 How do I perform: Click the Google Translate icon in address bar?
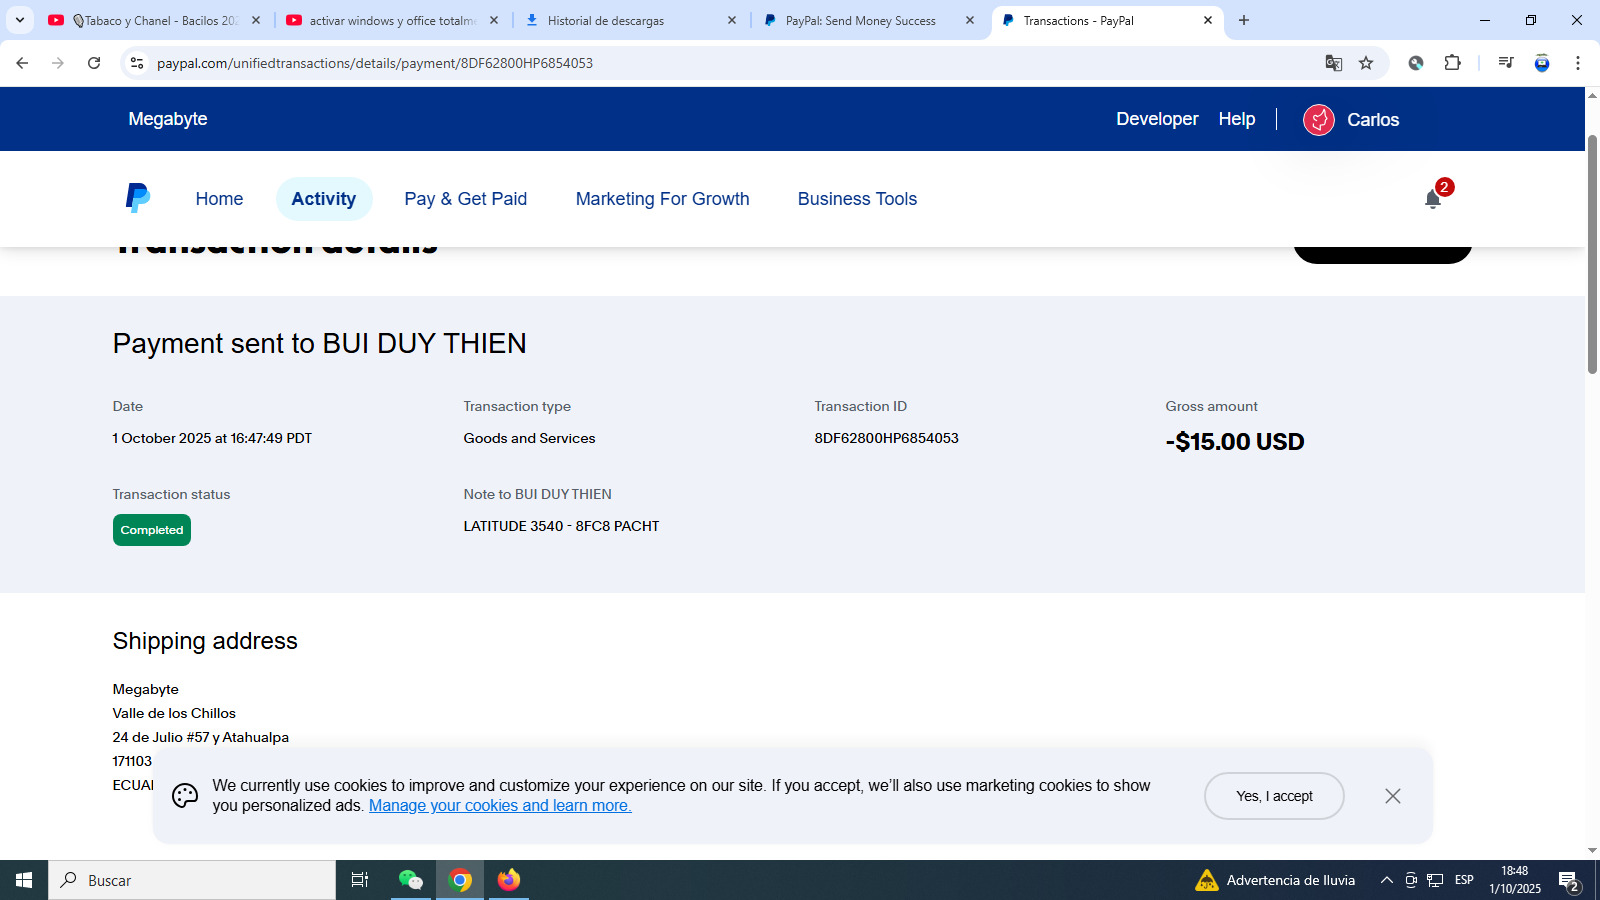1333,63
